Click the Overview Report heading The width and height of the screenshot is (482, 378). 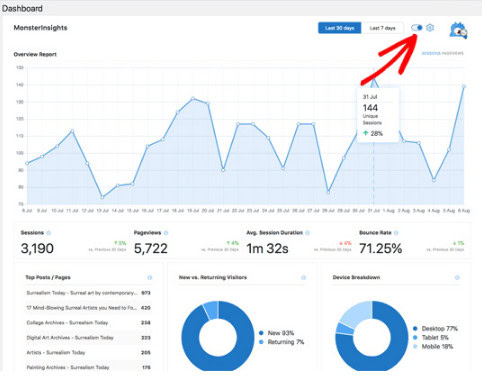(x=35, y=54)
